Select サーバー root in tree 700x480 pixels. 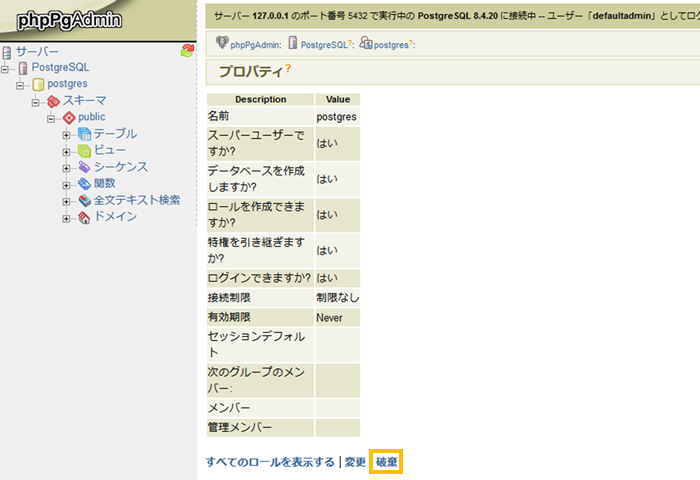36,51
